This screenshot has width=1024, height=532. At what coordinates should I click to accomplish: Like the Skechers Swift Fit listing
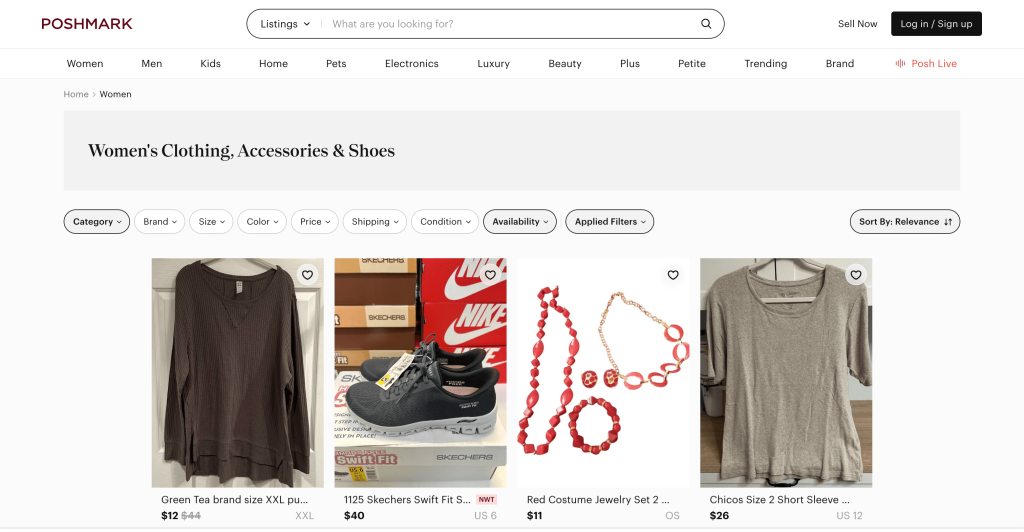tap(490, 275)
